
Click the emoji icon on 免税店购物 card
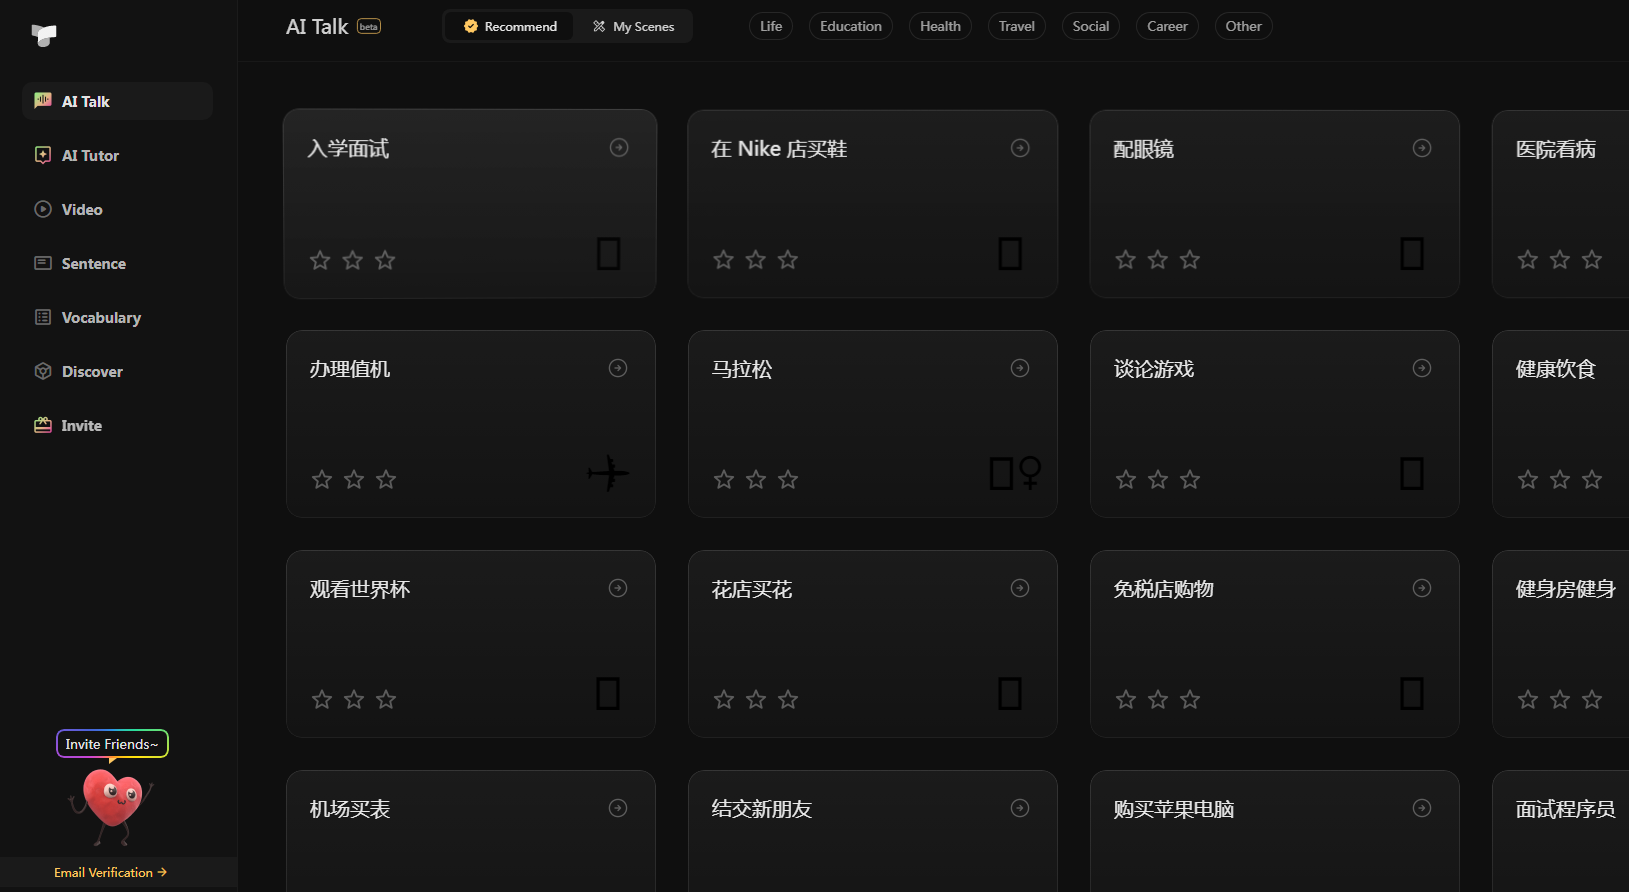1412,694
